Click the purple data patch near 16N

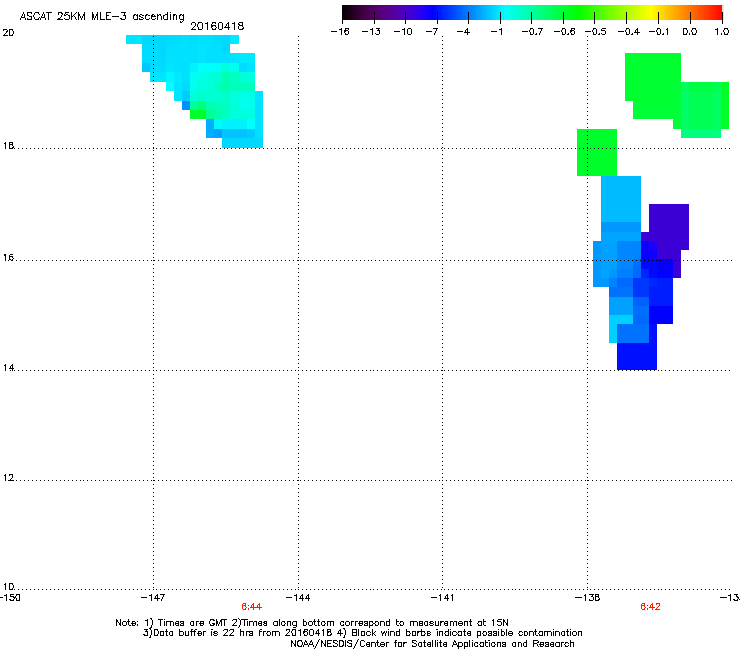pyautogui.click(x=669, y=227)
